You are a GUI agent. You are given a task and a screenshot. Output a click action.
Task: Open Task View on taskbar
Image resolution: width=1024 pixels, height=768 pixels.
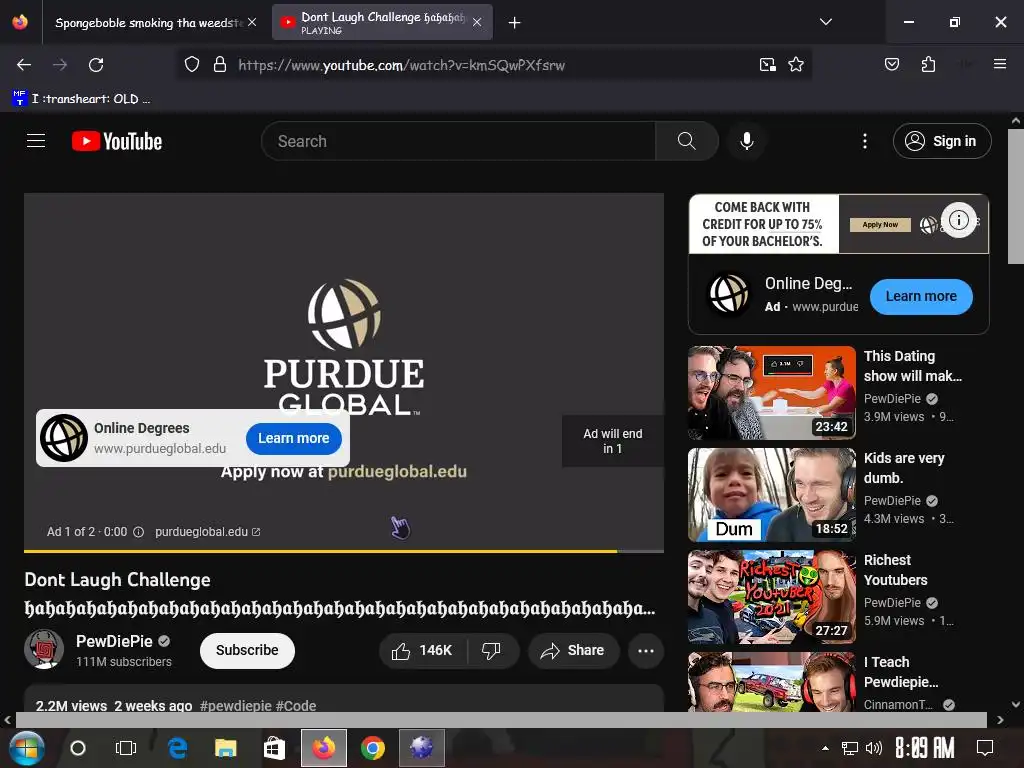pyautogui.click(x=125, y=748)
